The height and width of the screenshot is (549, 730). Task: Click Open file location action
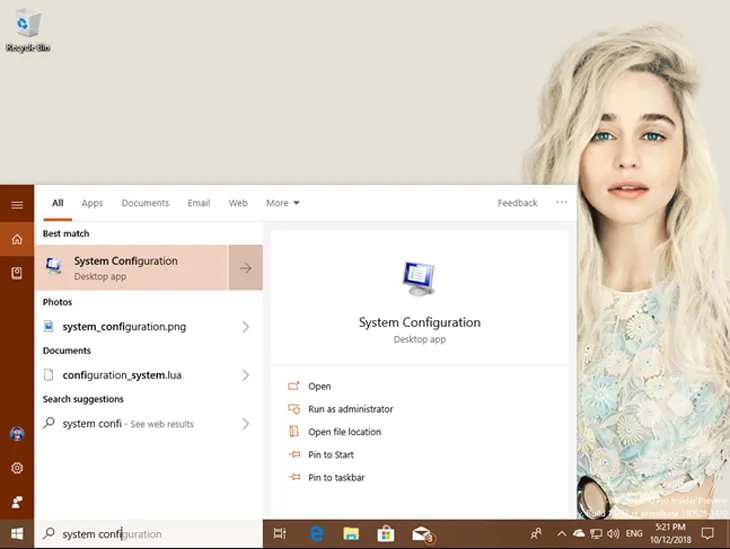[x=344, y=432]
